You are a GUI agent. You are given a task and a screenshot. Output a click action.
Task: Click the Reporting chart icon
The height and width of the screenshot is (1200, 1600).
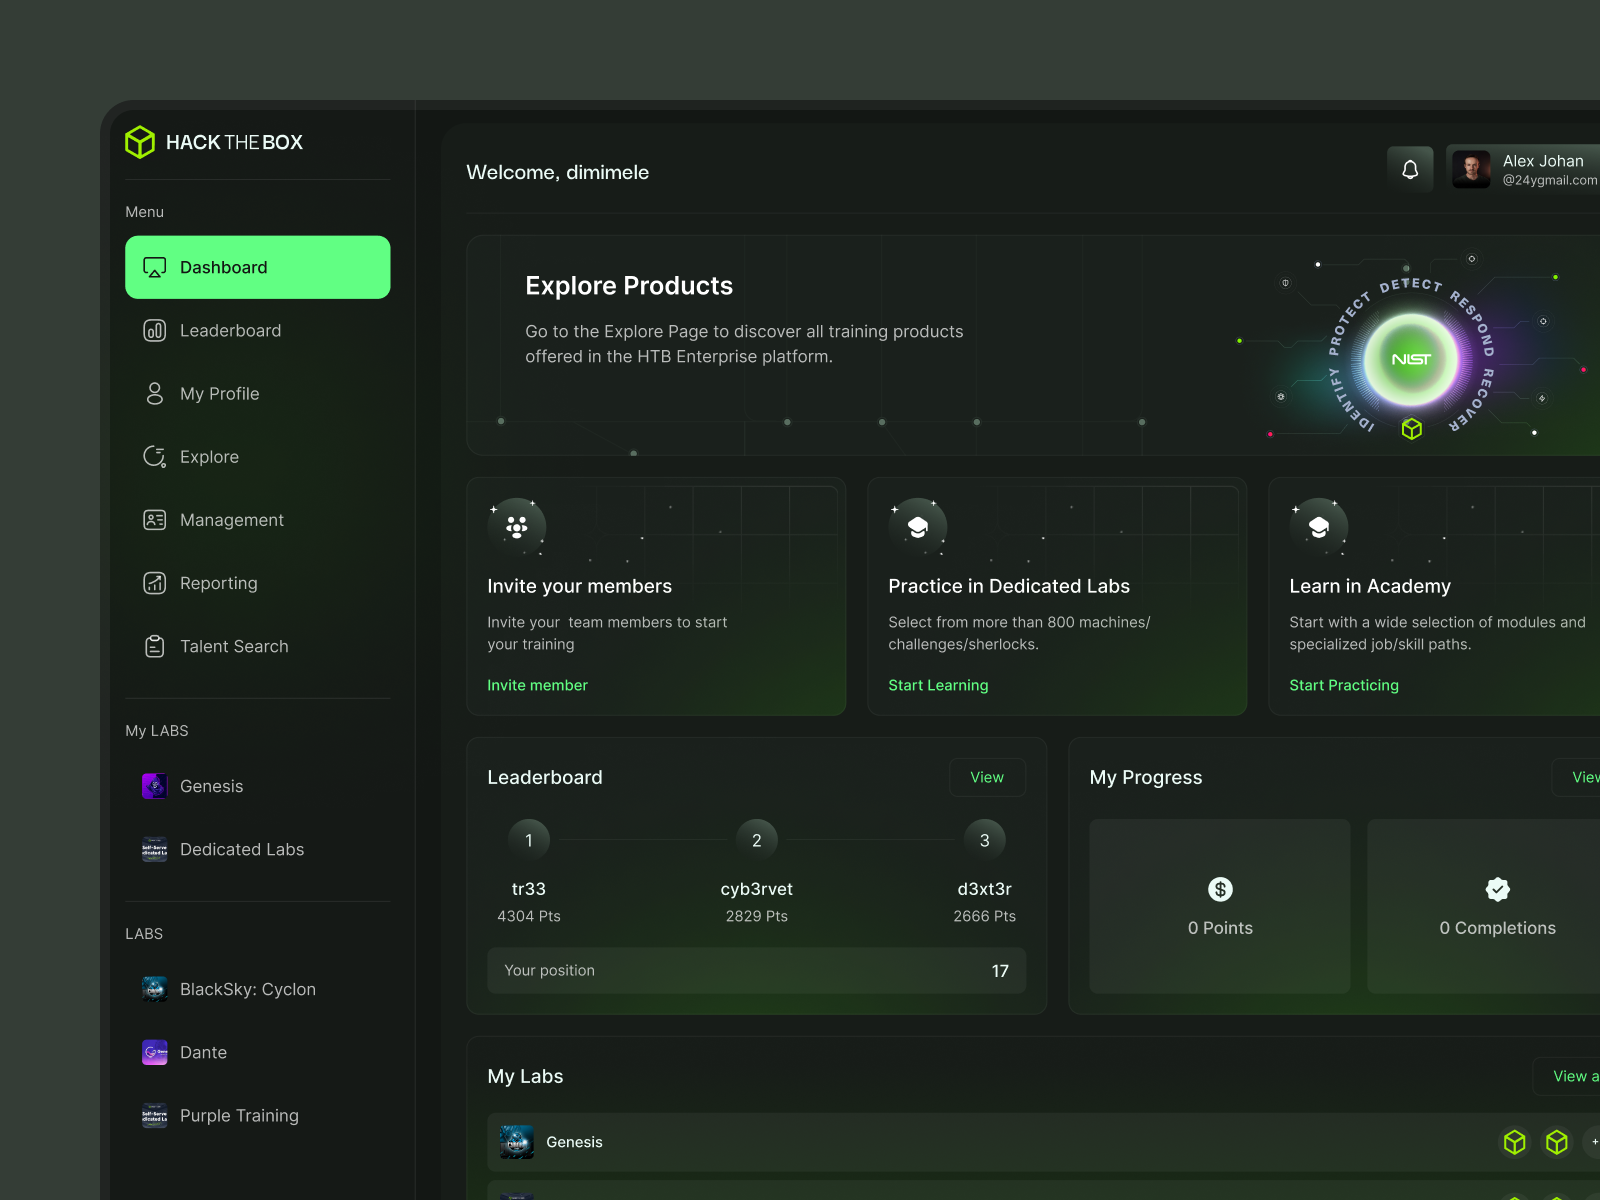(155, 583)
